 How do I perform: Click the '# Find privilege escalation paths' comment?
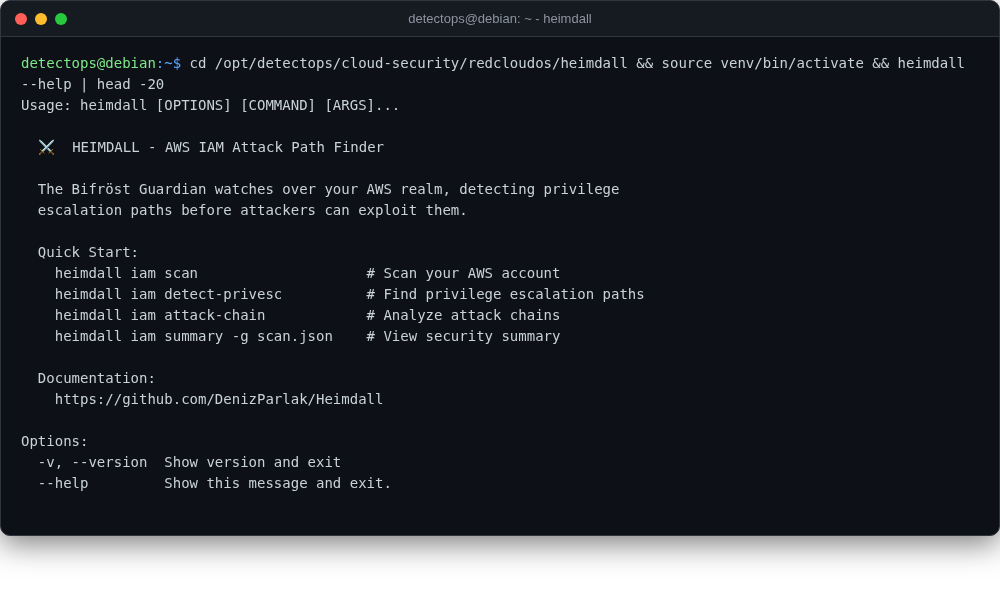pos(505,294)
